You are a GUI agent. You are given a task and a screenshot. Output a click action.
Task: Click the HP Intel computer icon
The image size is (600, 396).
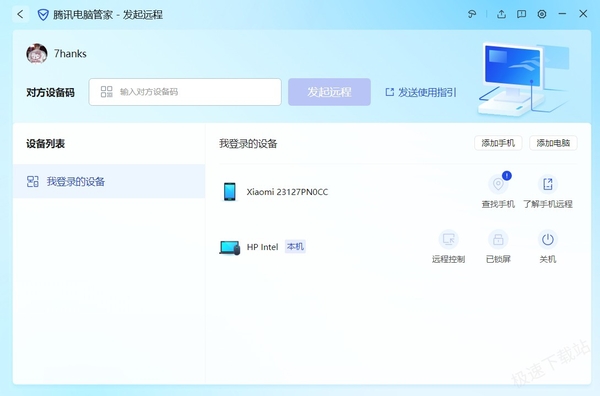pyautogui.click(x=230, y=248)
